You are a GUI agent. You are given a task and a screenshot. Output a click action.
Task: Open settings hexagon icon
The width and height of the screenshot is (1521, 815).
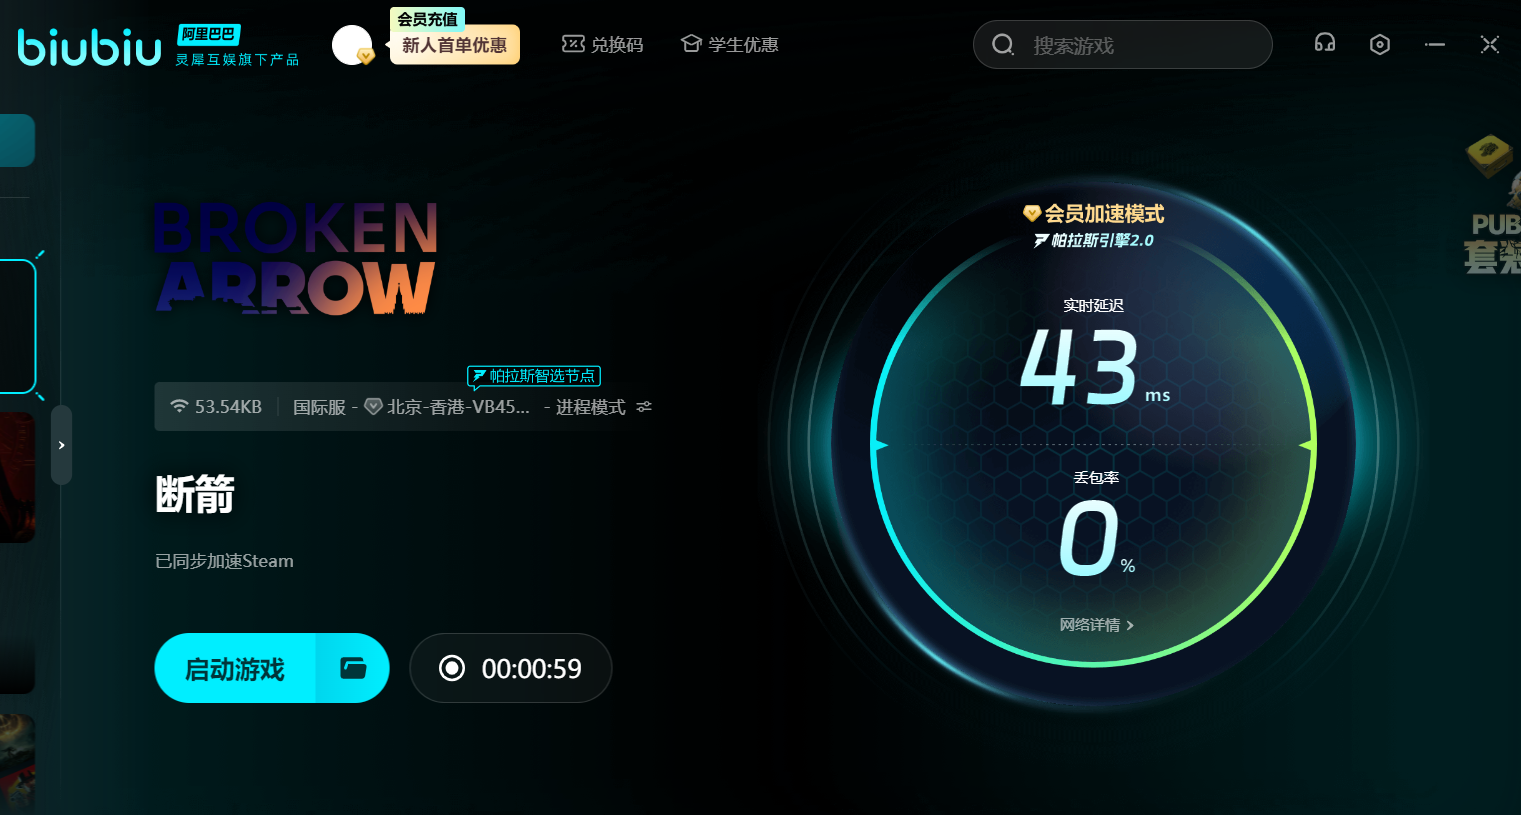[x=1380, y=44]
